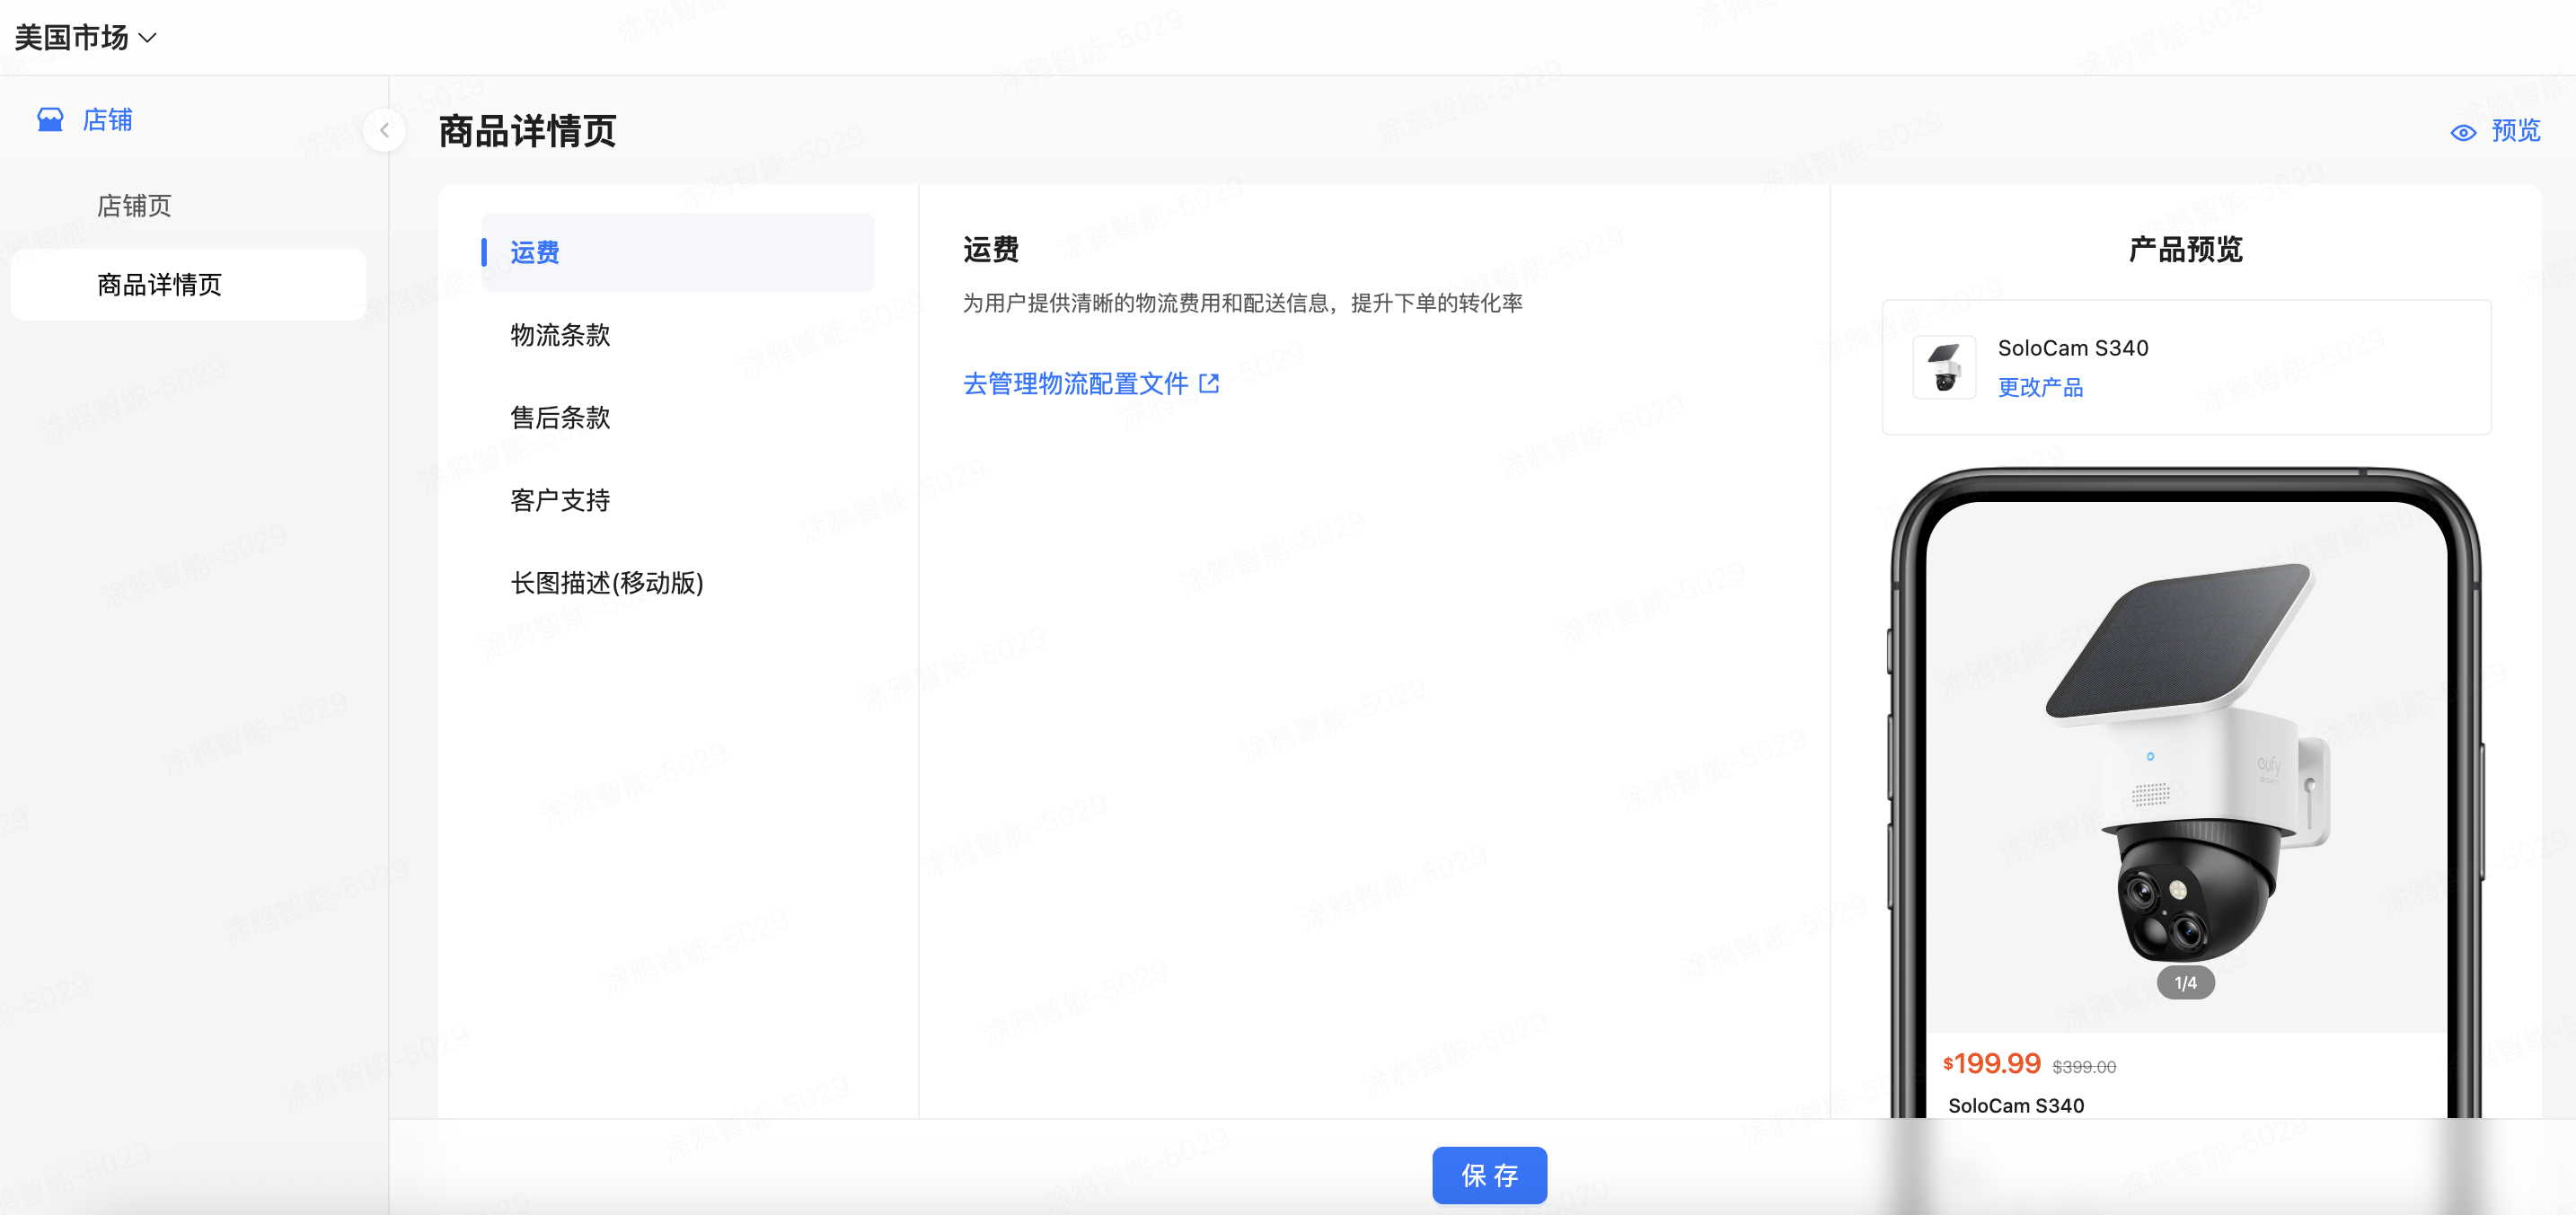Viewport: 2576px width, 1215px height.
Task: Go to 店铺页 in the sidebar
Action: [133, 206]
